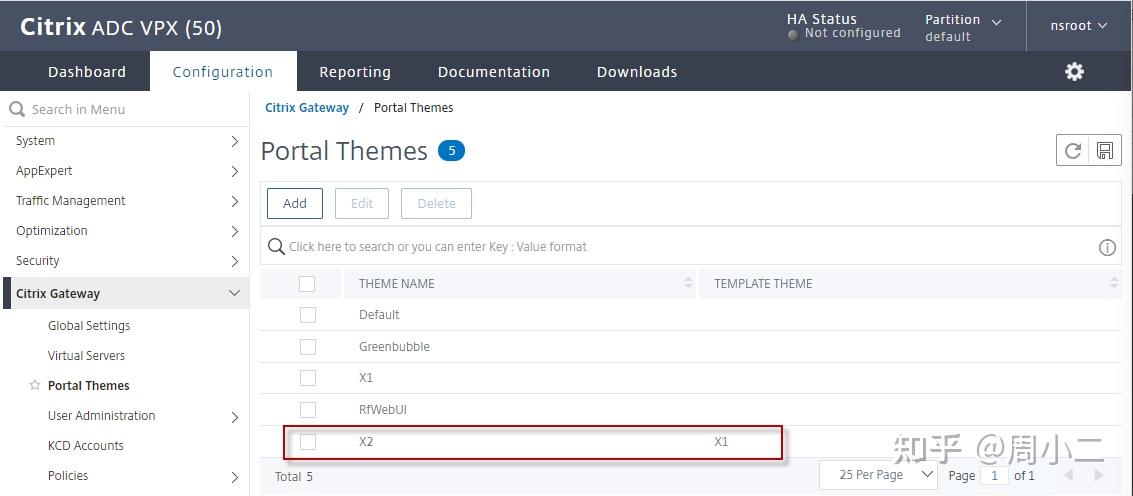Open the 25 Per Page dropdown
Viewport: 1133px width, 496px height.
coord(879,475)
